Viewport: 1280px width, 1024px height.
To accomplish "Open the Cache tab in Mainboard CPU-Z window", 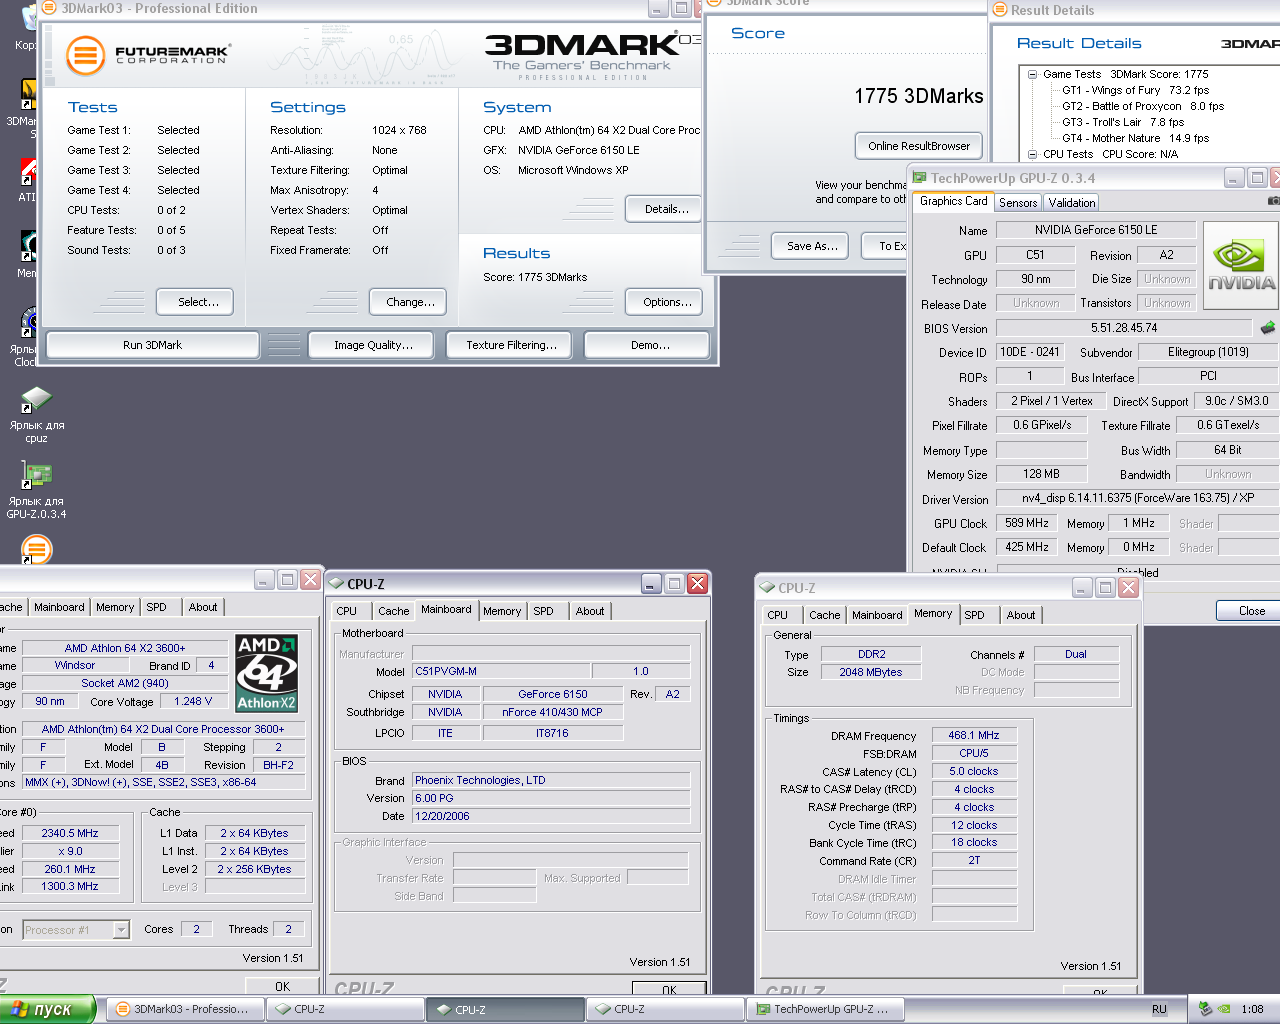I will [x=393, y=611].
